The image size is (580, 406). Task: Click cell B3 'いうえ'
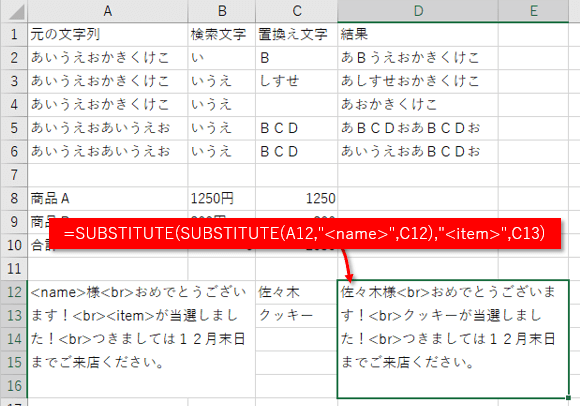click(x=222, y=81)
